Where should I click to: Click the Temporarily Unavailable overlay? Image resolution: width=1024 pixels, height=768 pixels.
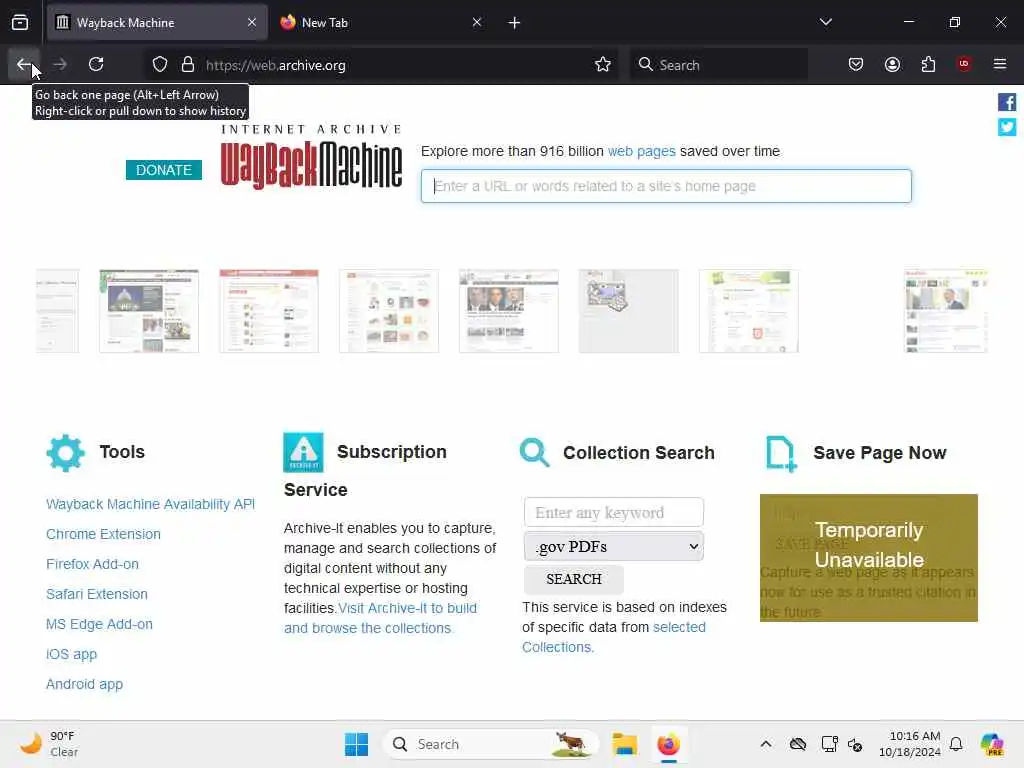pyautogui.click(x=869, y=558)
